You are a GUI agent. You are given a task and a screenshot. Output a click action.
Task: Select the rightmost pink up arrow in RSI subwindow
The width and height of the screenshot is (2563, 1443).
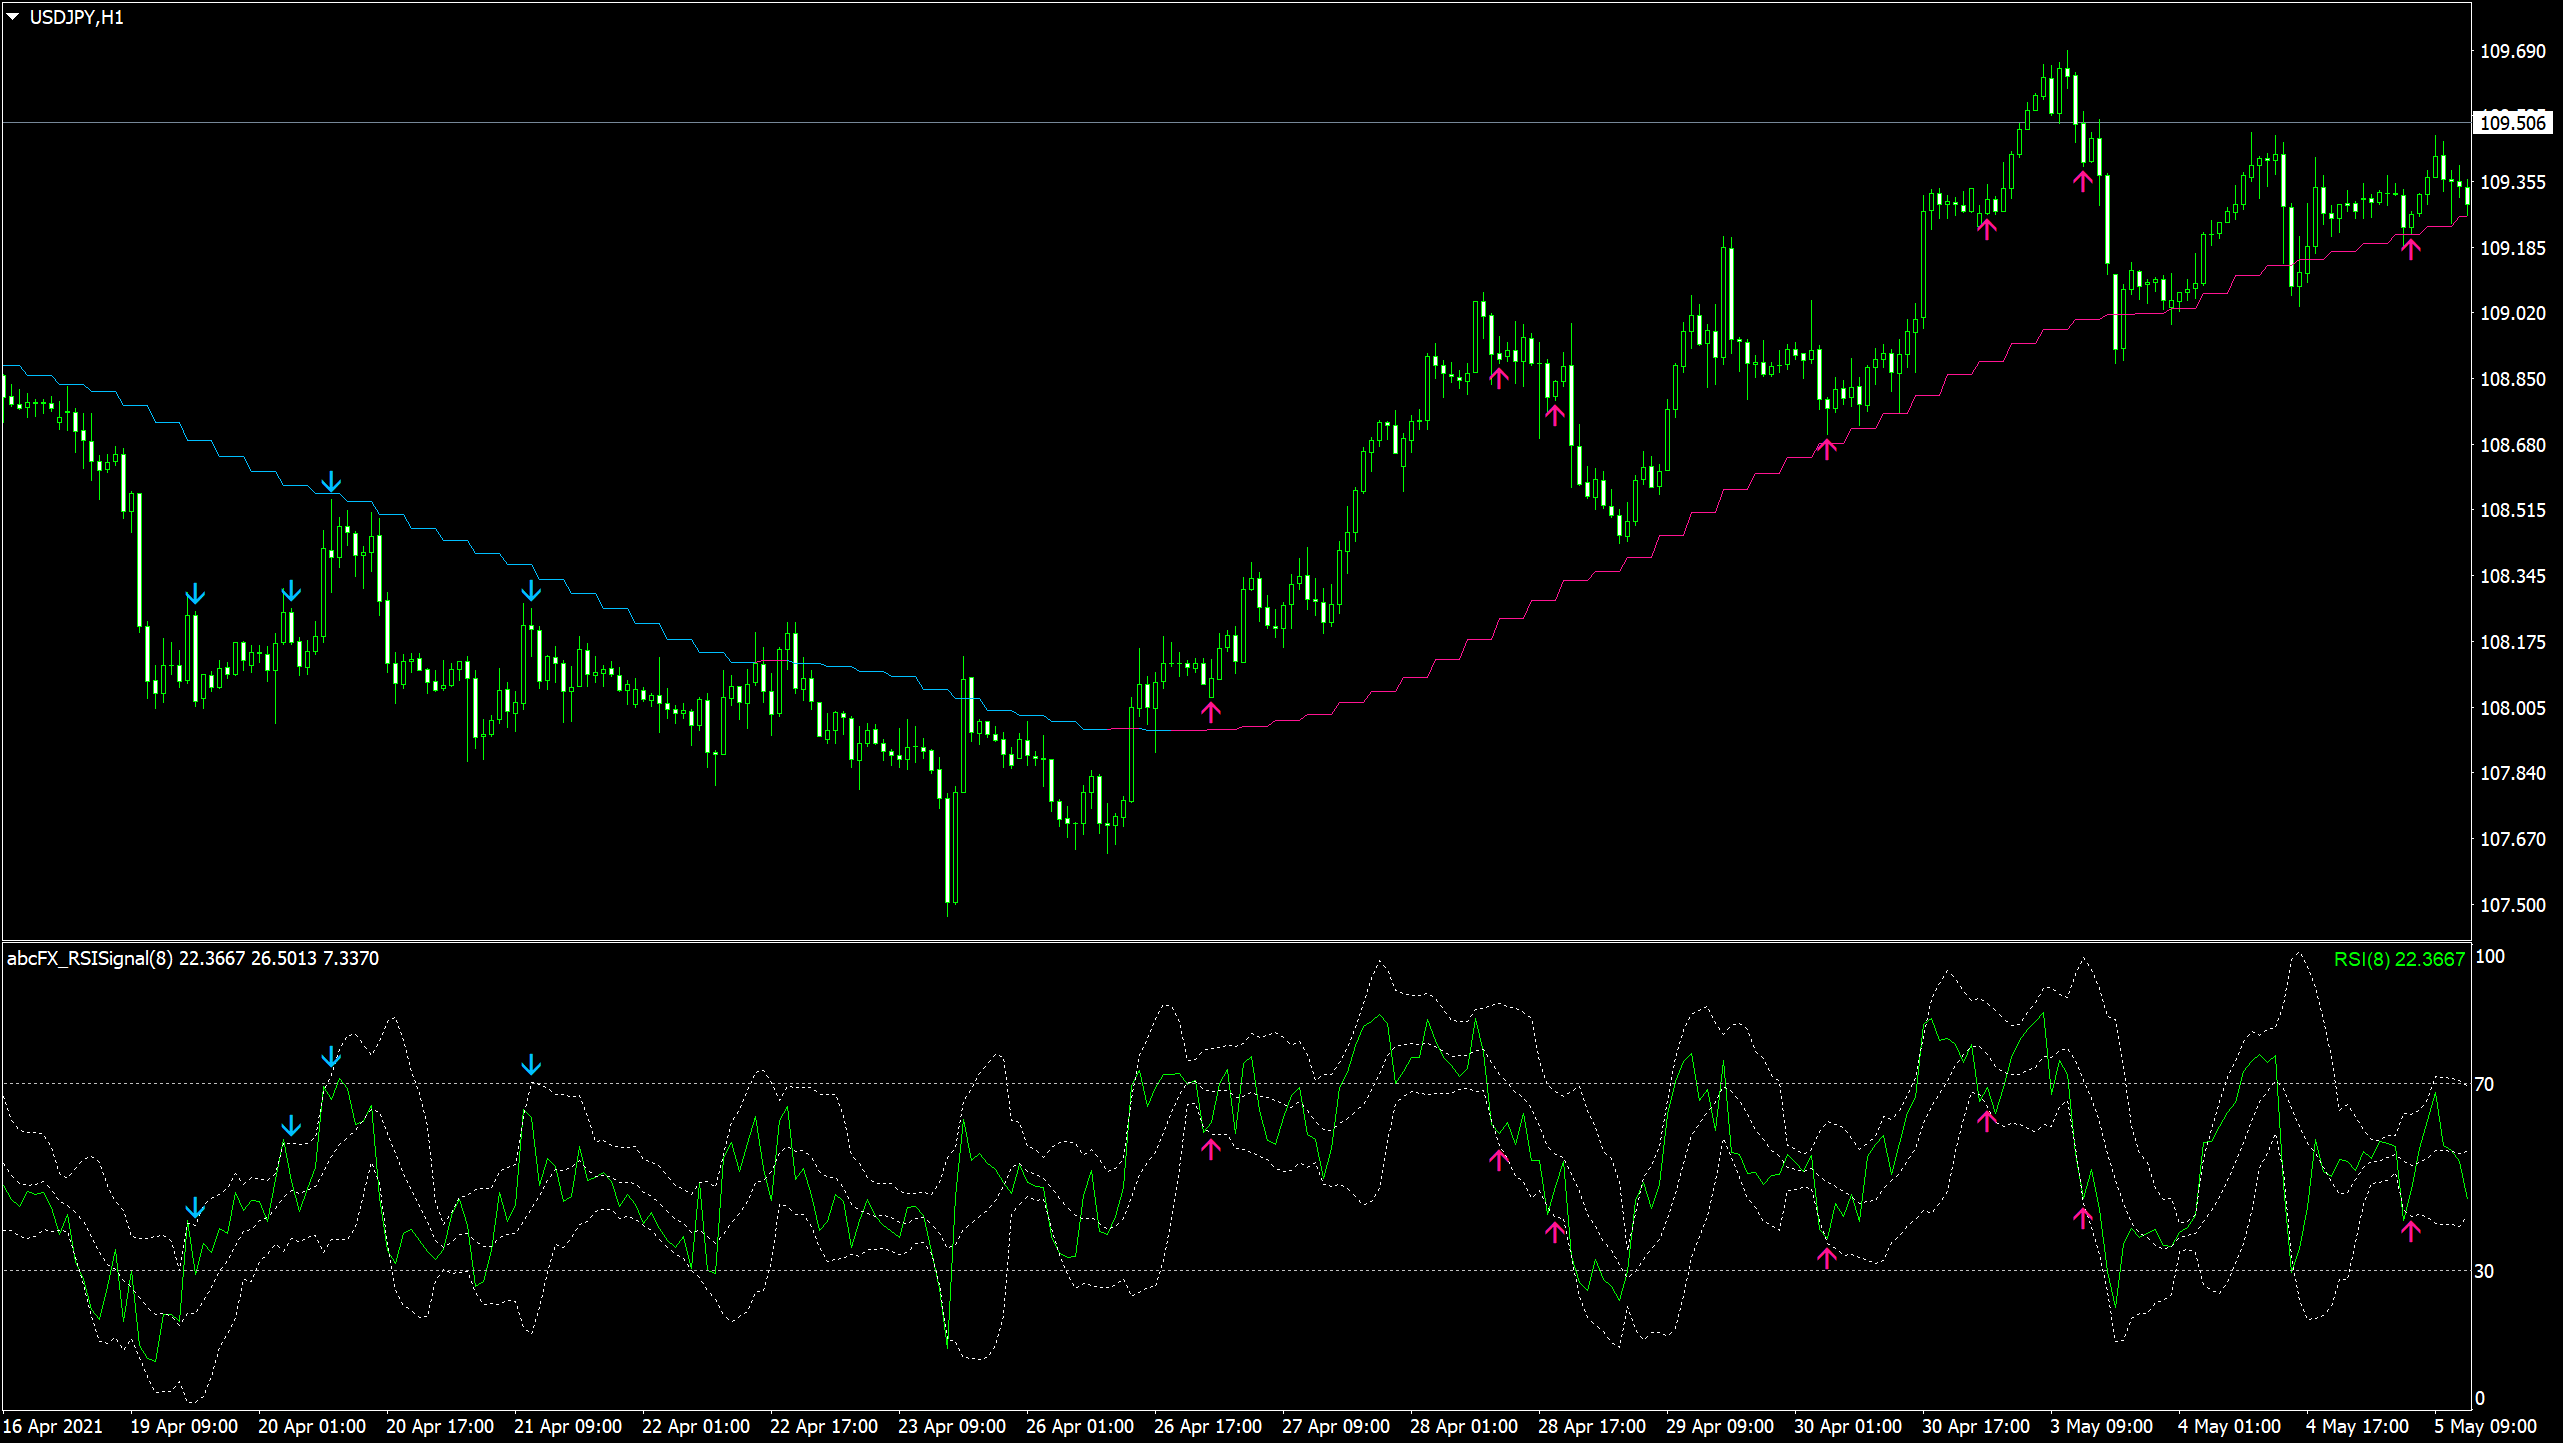(2410, 1231)
